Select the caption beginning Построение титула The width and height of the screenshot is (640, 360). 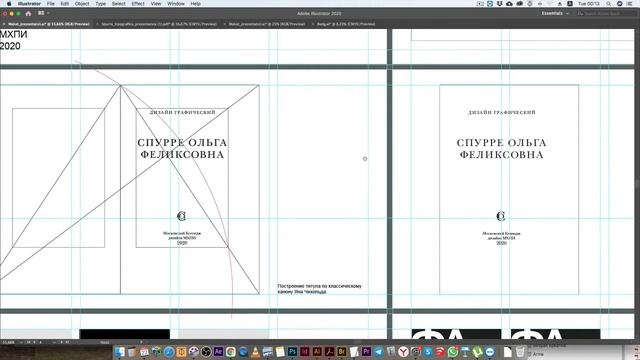(x=319, y=289)
